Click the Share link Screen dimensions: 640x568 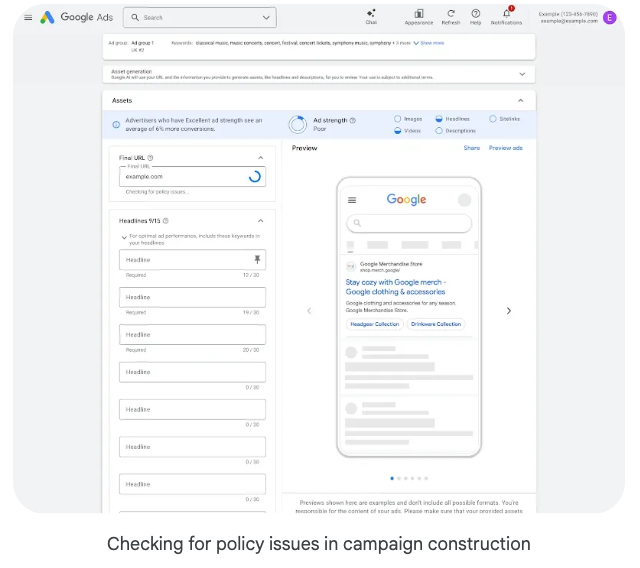[x=471, y=148]
